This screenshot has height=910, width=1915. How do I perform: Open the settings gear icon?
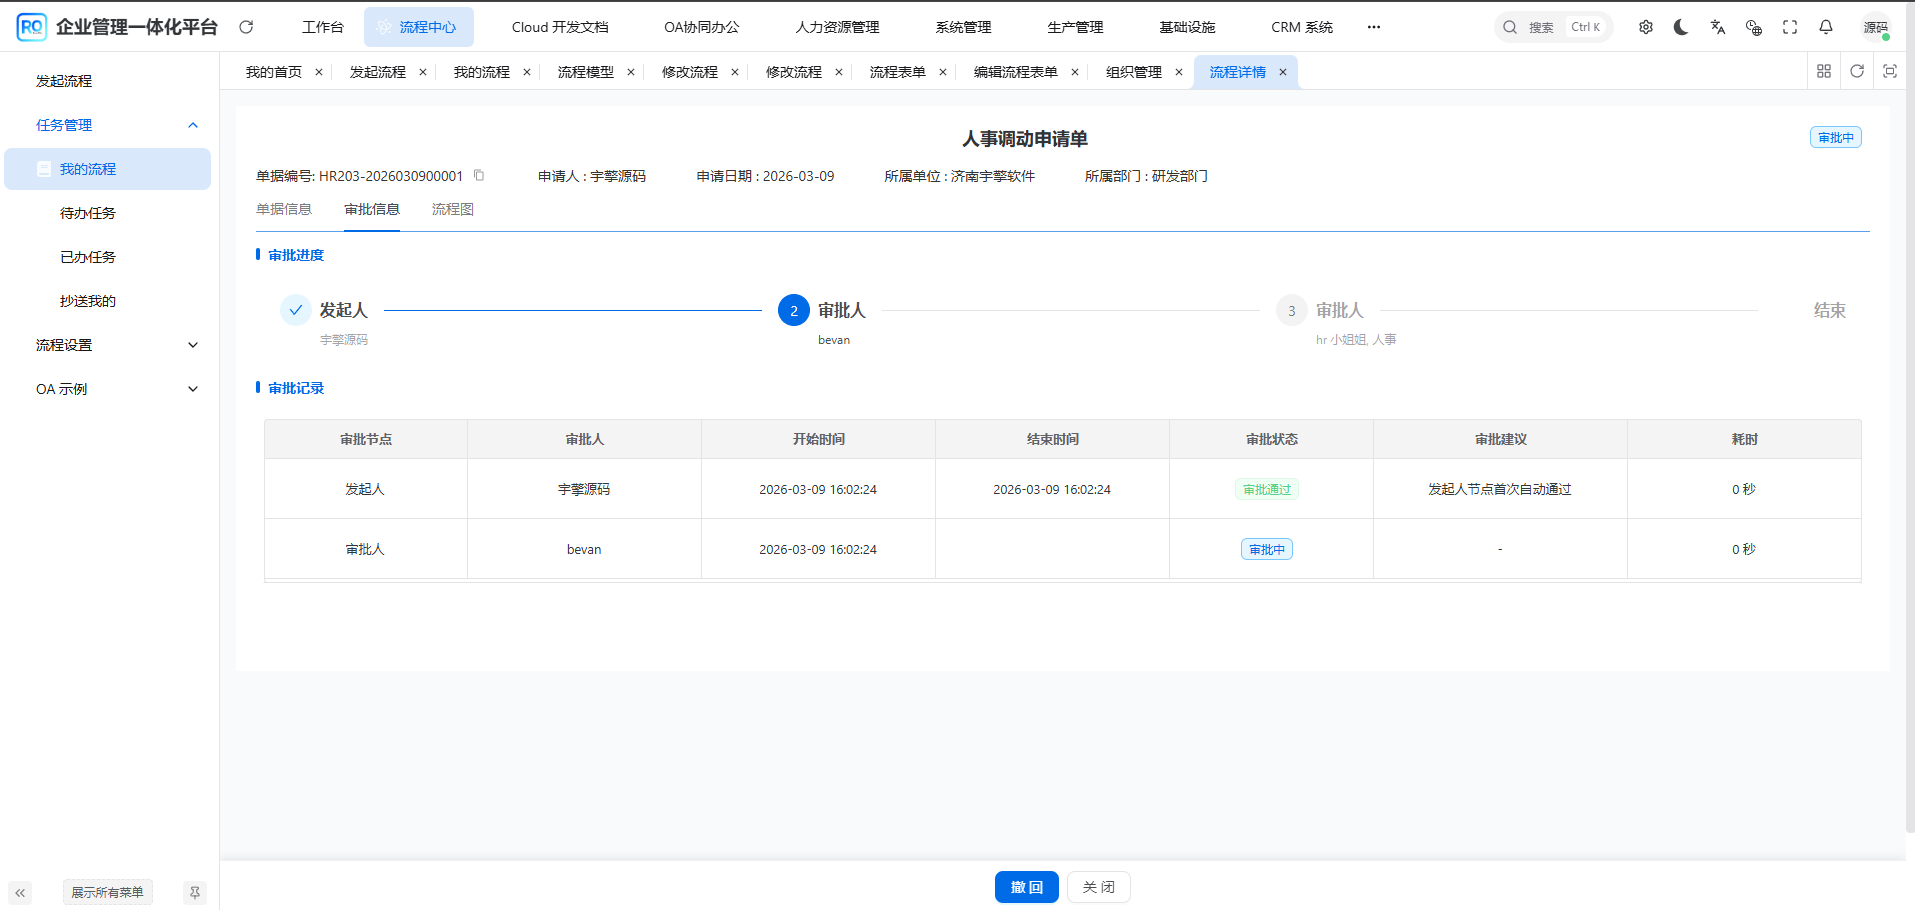(1645, 27)
